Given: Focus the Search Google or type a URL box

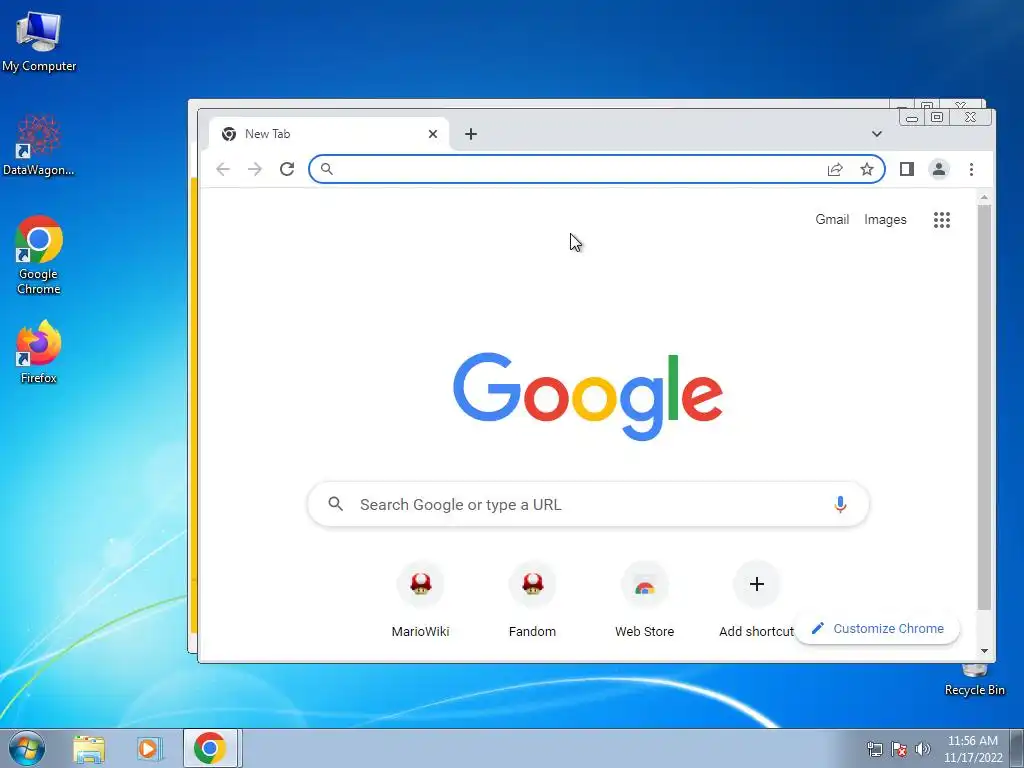Looking at the screenshot, I should [588, 504].
